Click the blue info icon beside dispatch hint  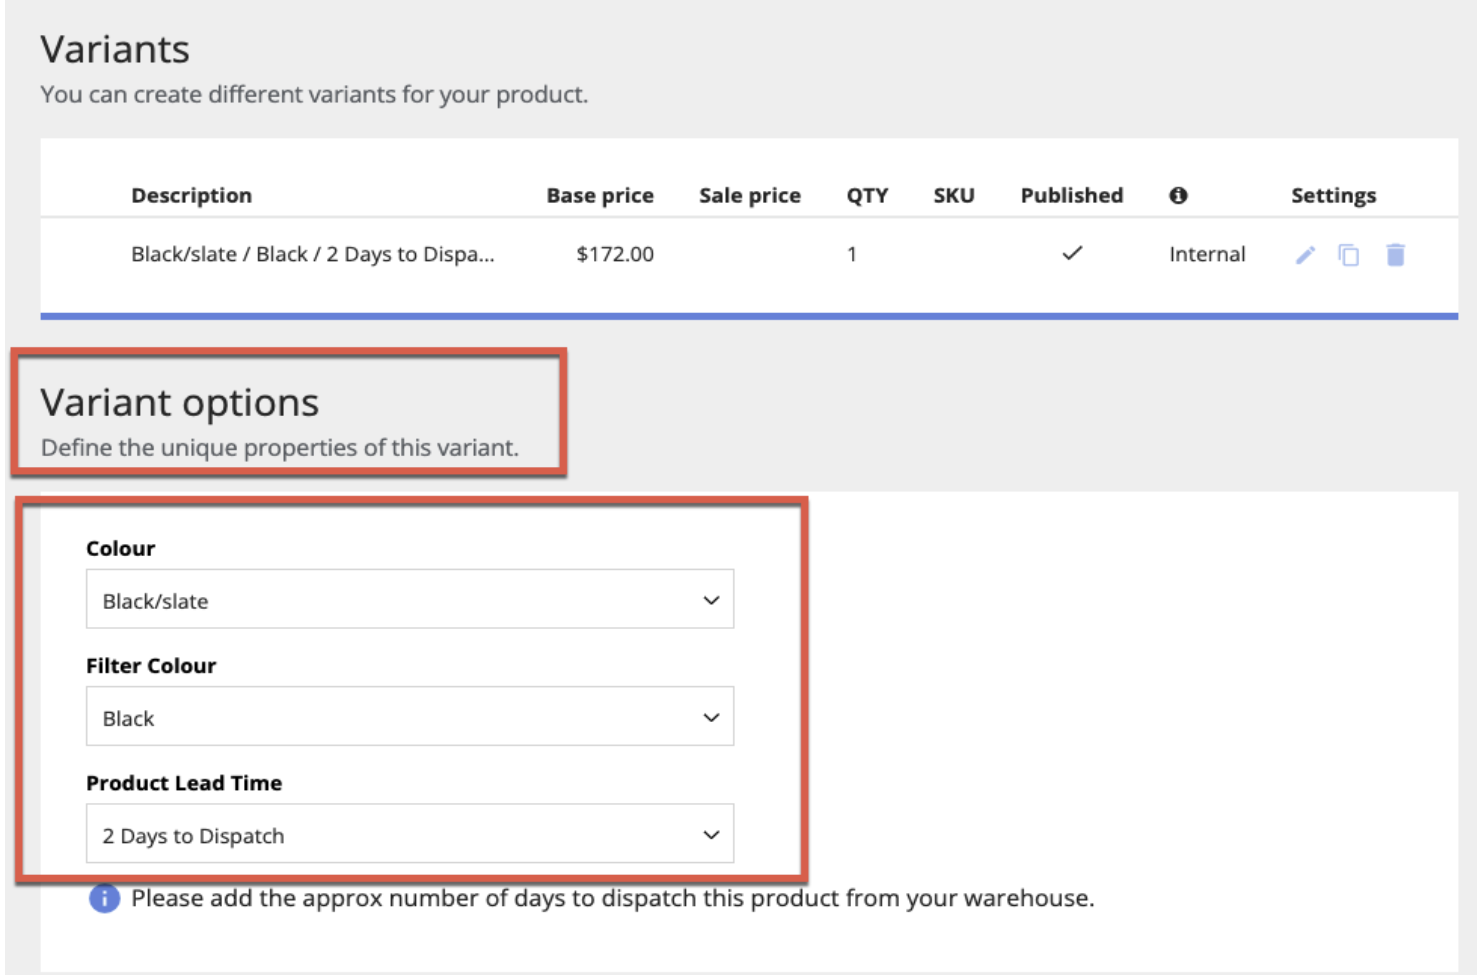click(x=104, y=898)
